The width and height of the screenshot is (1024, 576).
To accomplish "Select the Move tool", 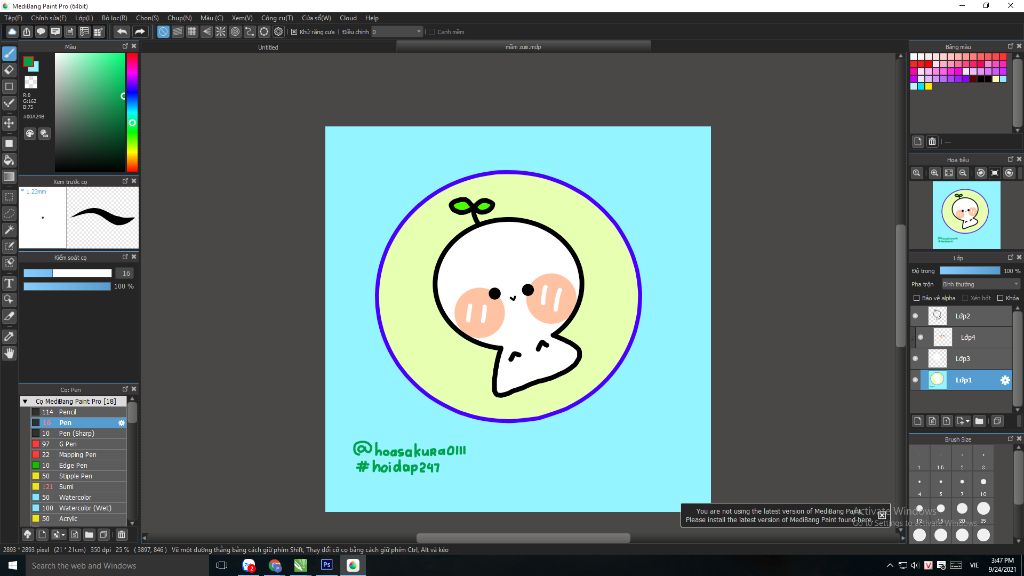I will coord(9,123).
